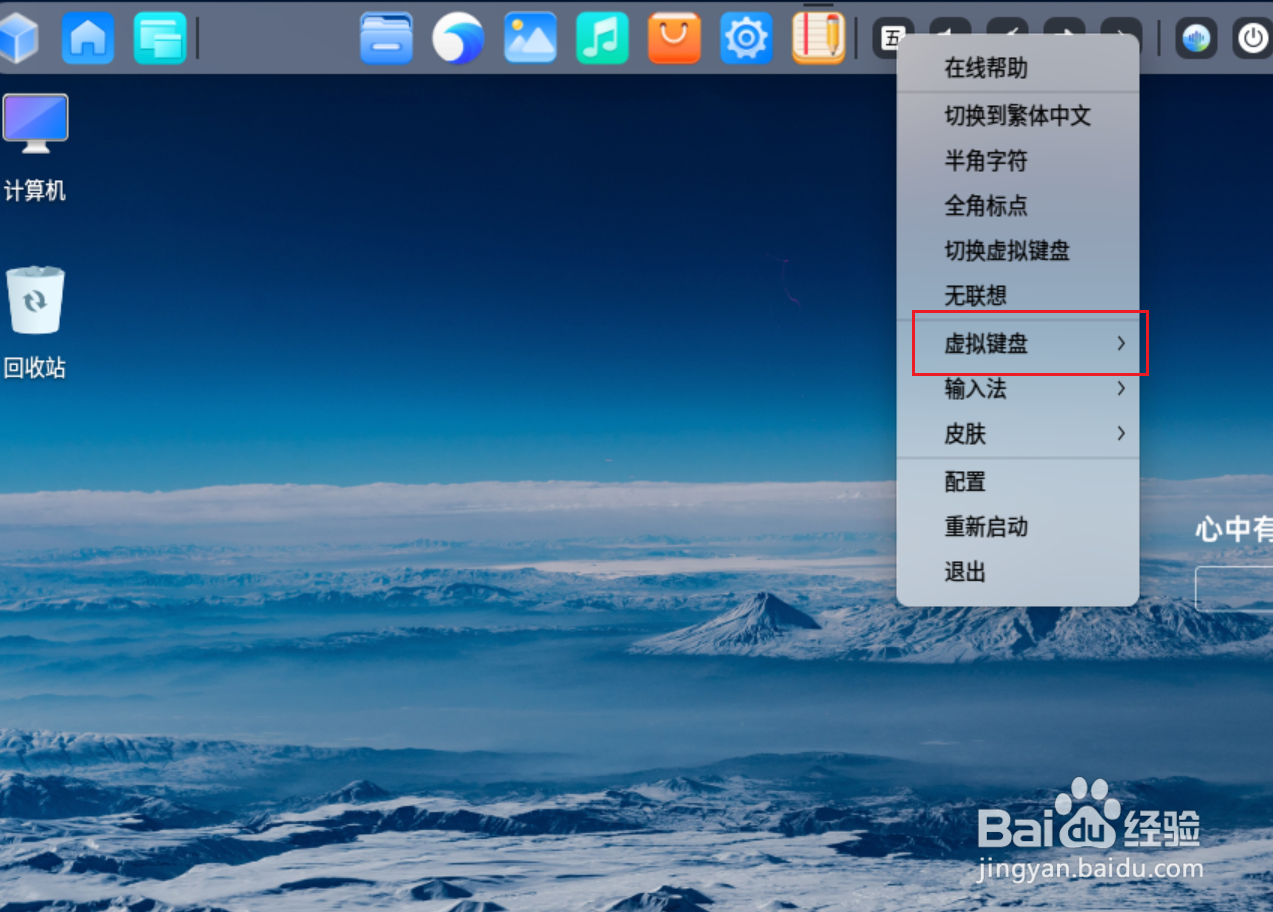This screenshot has width=1273, height=912.
Task: Open the file manager from the dock
Action: 387,37
